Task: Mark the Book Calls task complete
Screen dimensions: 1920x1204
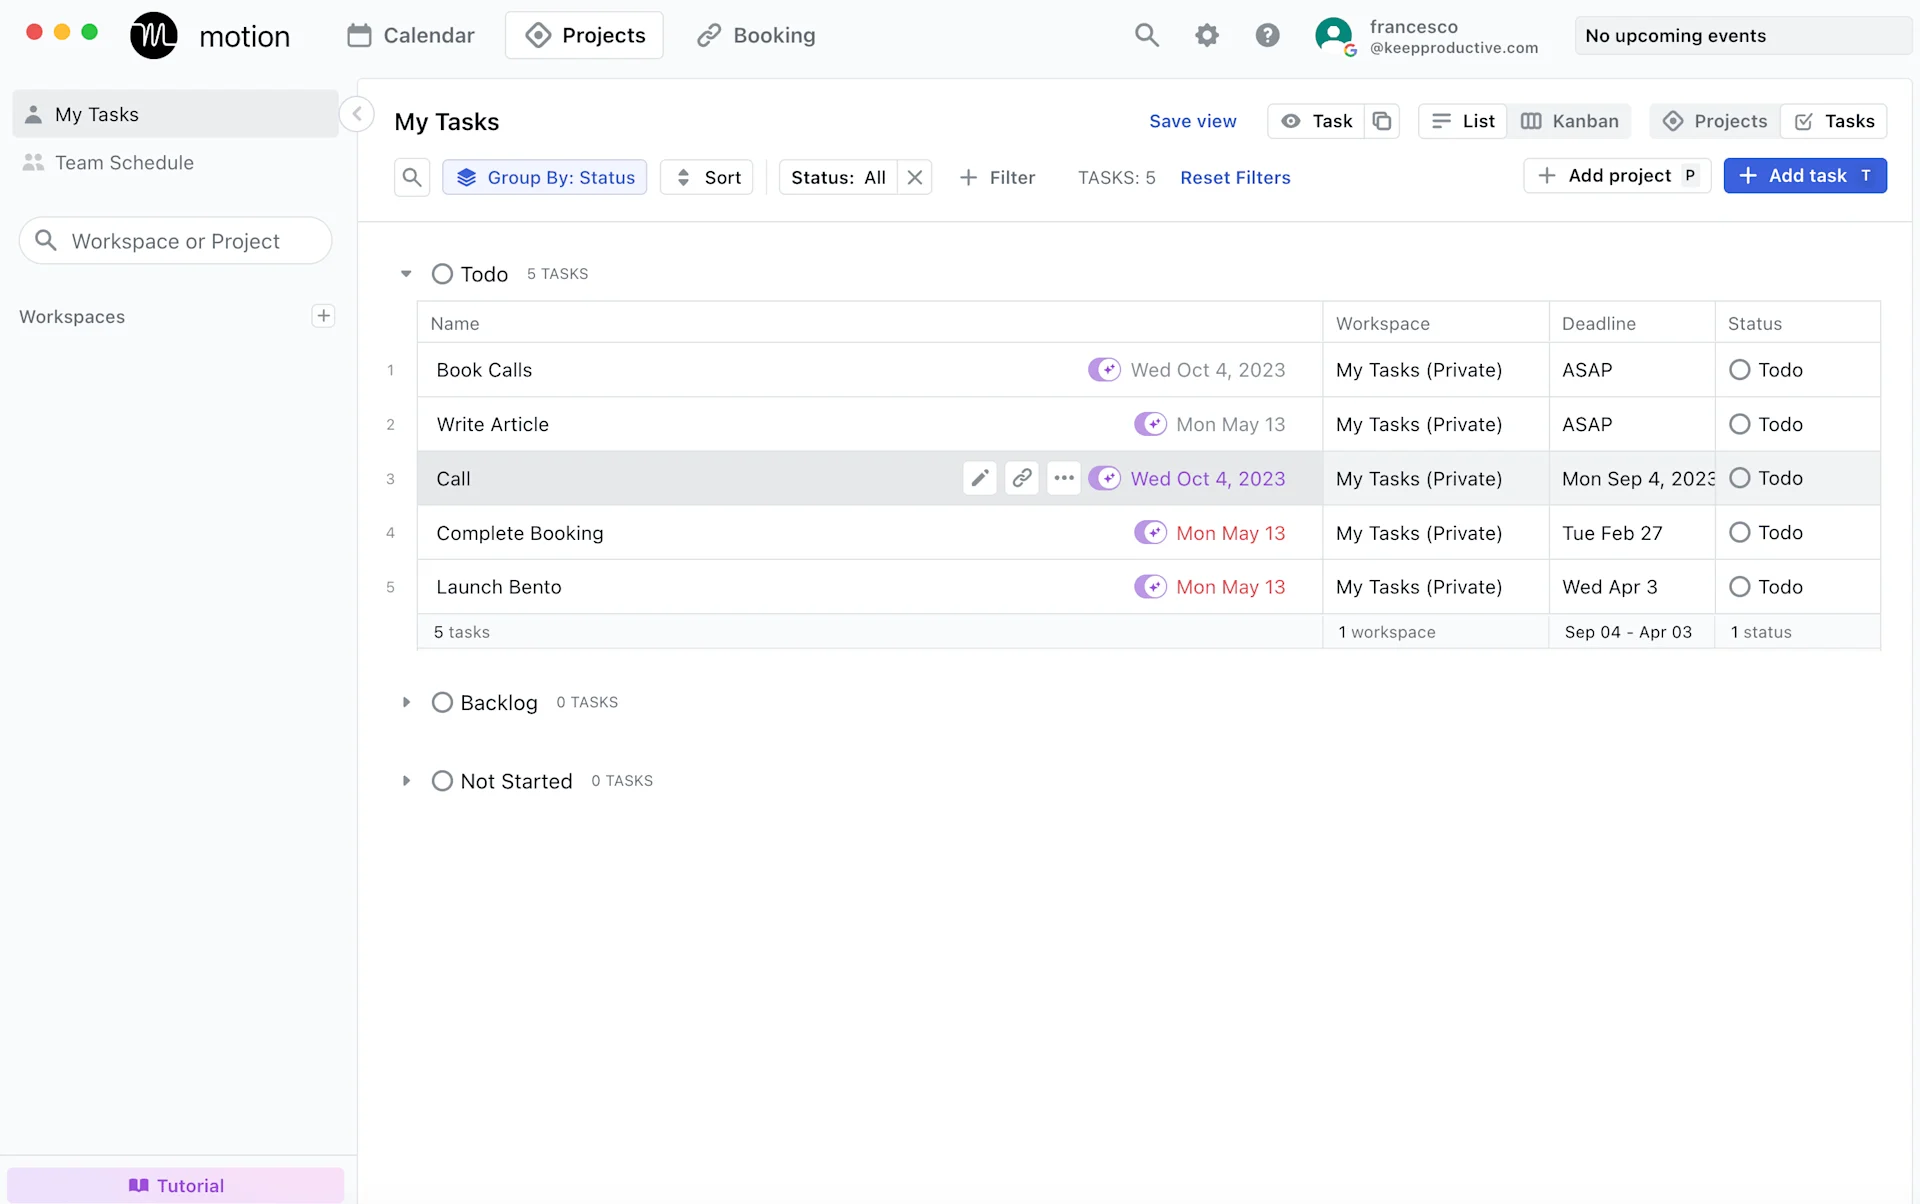Action: click(x=1739, y=369)
